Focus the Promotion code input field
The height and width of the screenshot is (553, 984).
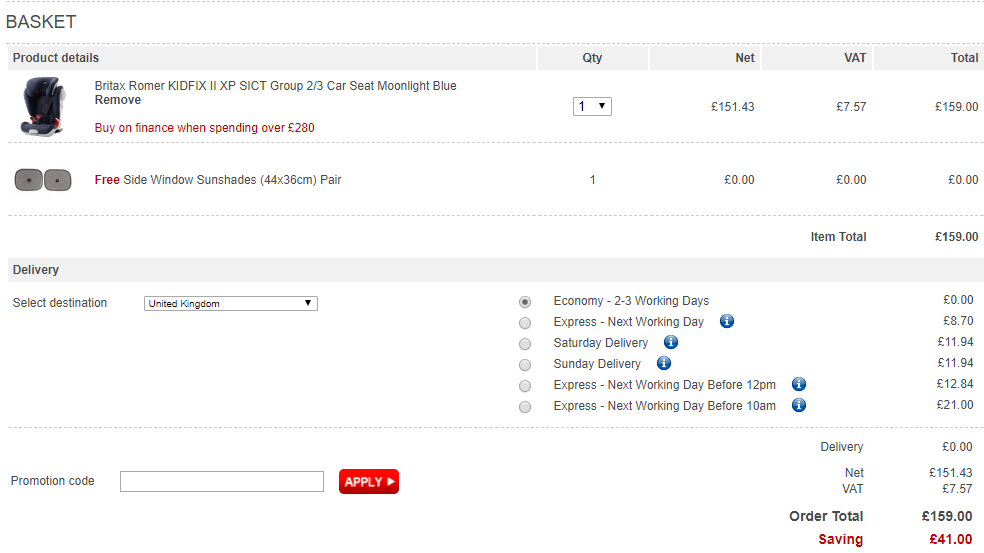point(222,482)
